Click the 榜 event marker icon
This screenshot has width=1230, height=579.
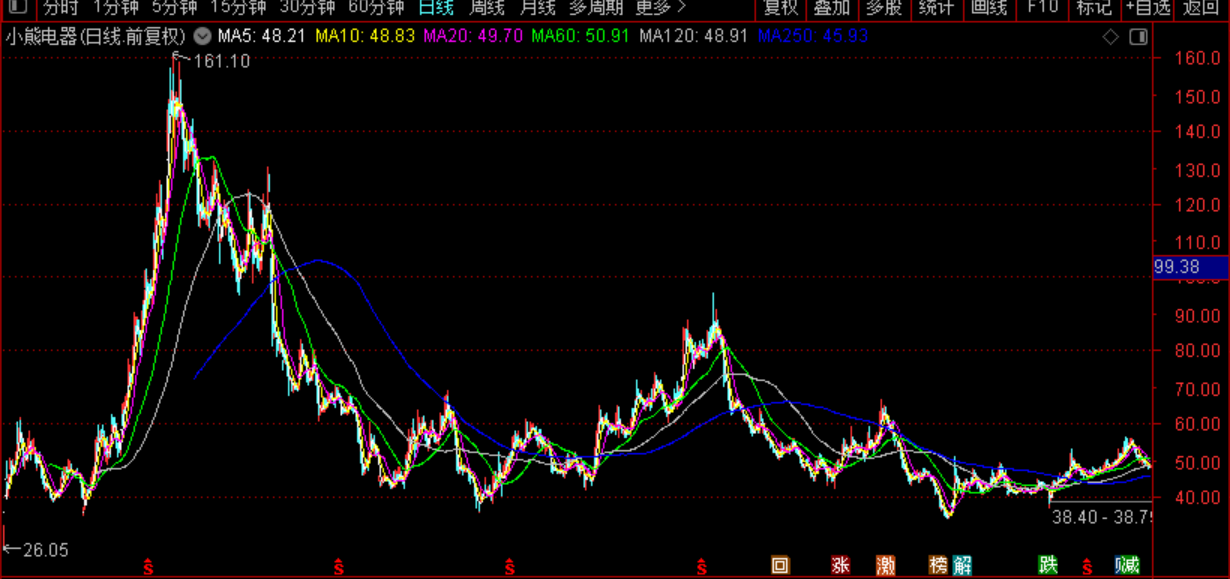(x=938, y=565)
